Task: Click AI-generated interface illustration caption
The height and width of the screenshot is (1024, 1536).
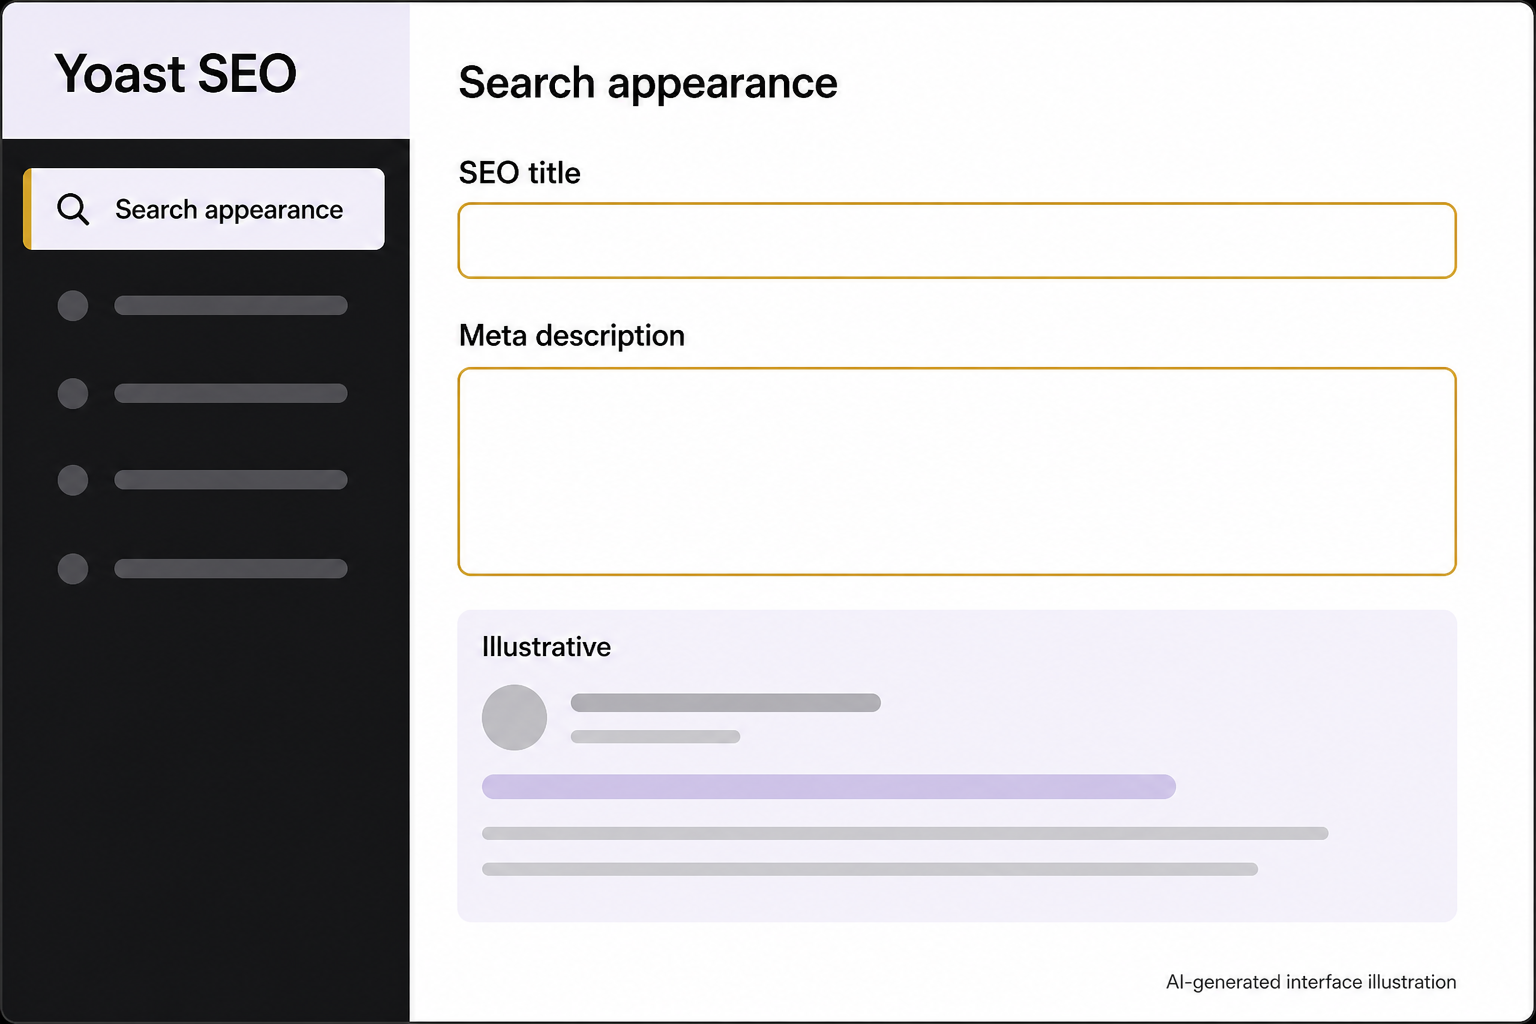Action: [x=1311, y=982]
